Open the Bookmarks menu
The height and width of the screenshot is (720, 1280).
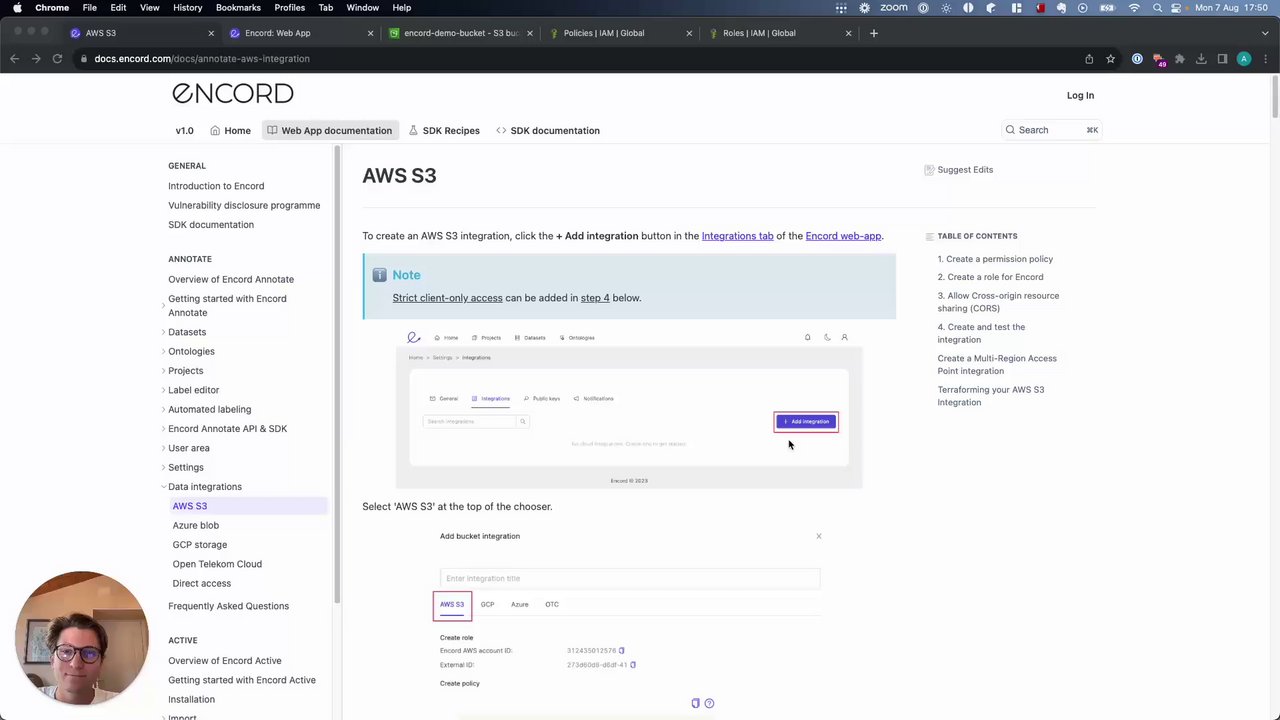click(x=238, y=7)
